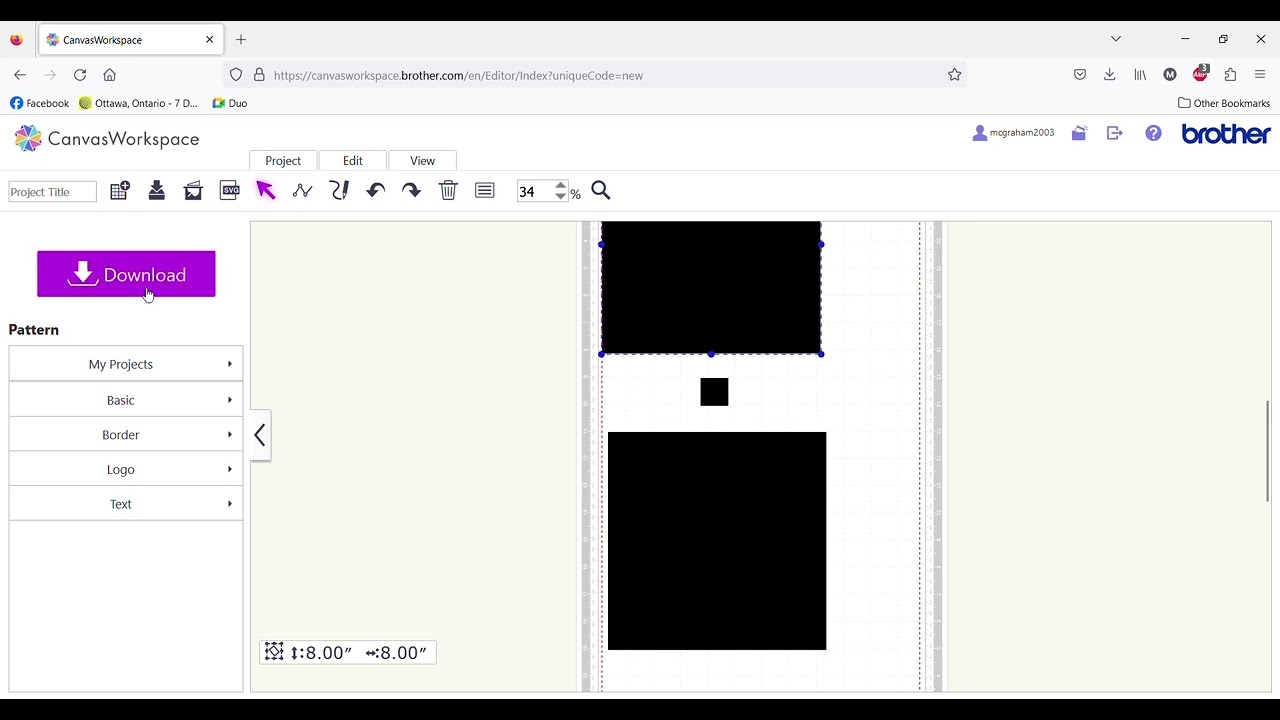Switch to the Edit tab
This screenshot has height=720, width=1280.
pyautogui.click(x=353, y=160)
